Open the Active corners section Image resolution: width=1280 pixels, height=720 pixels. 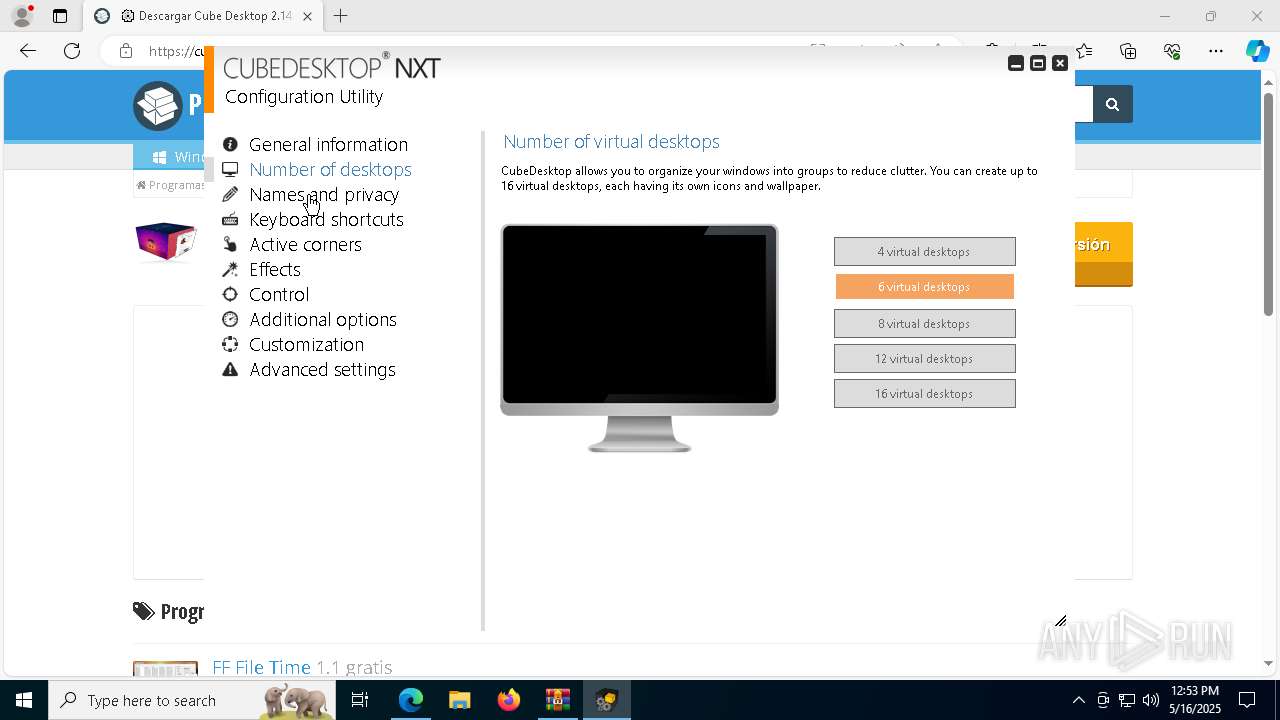(x=305, y=244)
